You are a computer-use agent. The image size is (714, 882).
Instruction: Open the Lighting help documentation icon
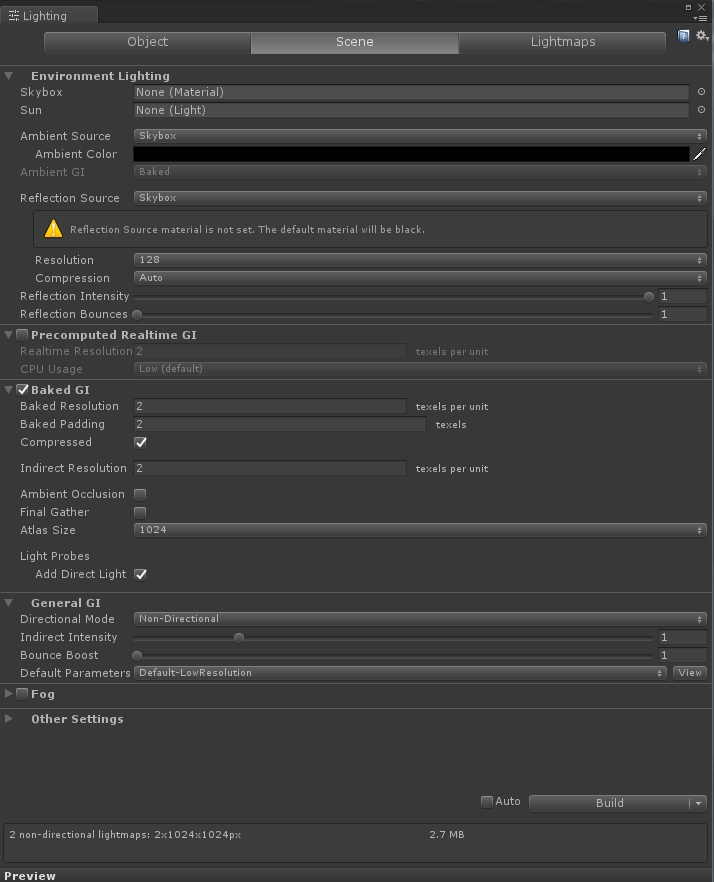click(x=683, y=37)
